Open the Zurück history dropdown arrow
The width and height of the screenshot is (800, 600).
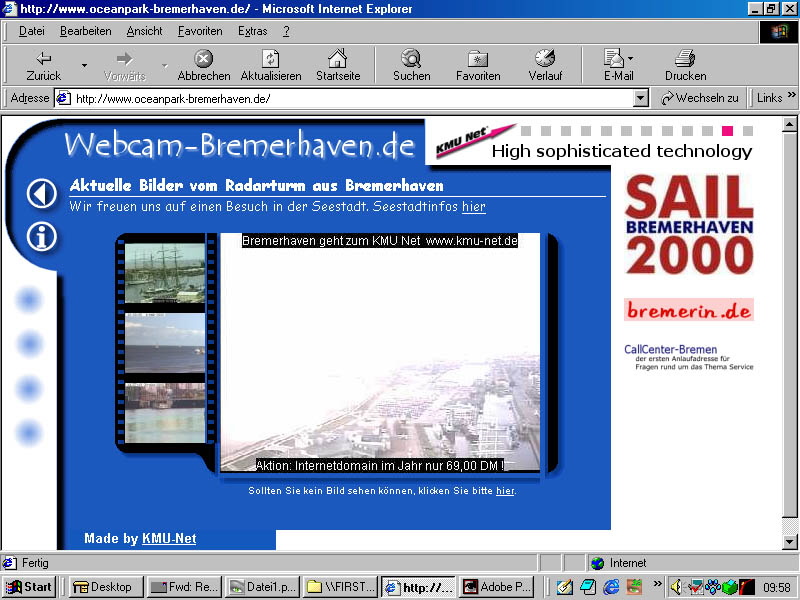[84, 65]
